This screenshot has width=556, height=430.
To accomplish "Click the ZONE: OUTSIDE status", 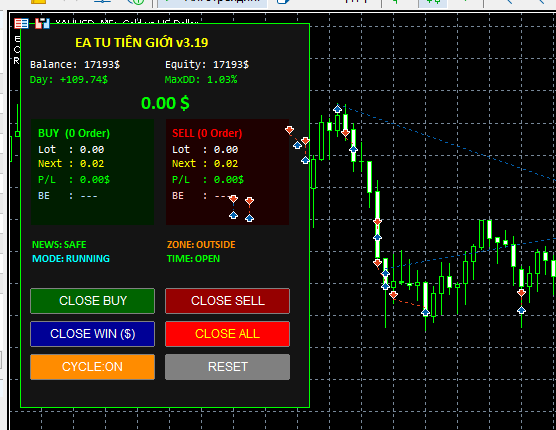I will 201,245.
